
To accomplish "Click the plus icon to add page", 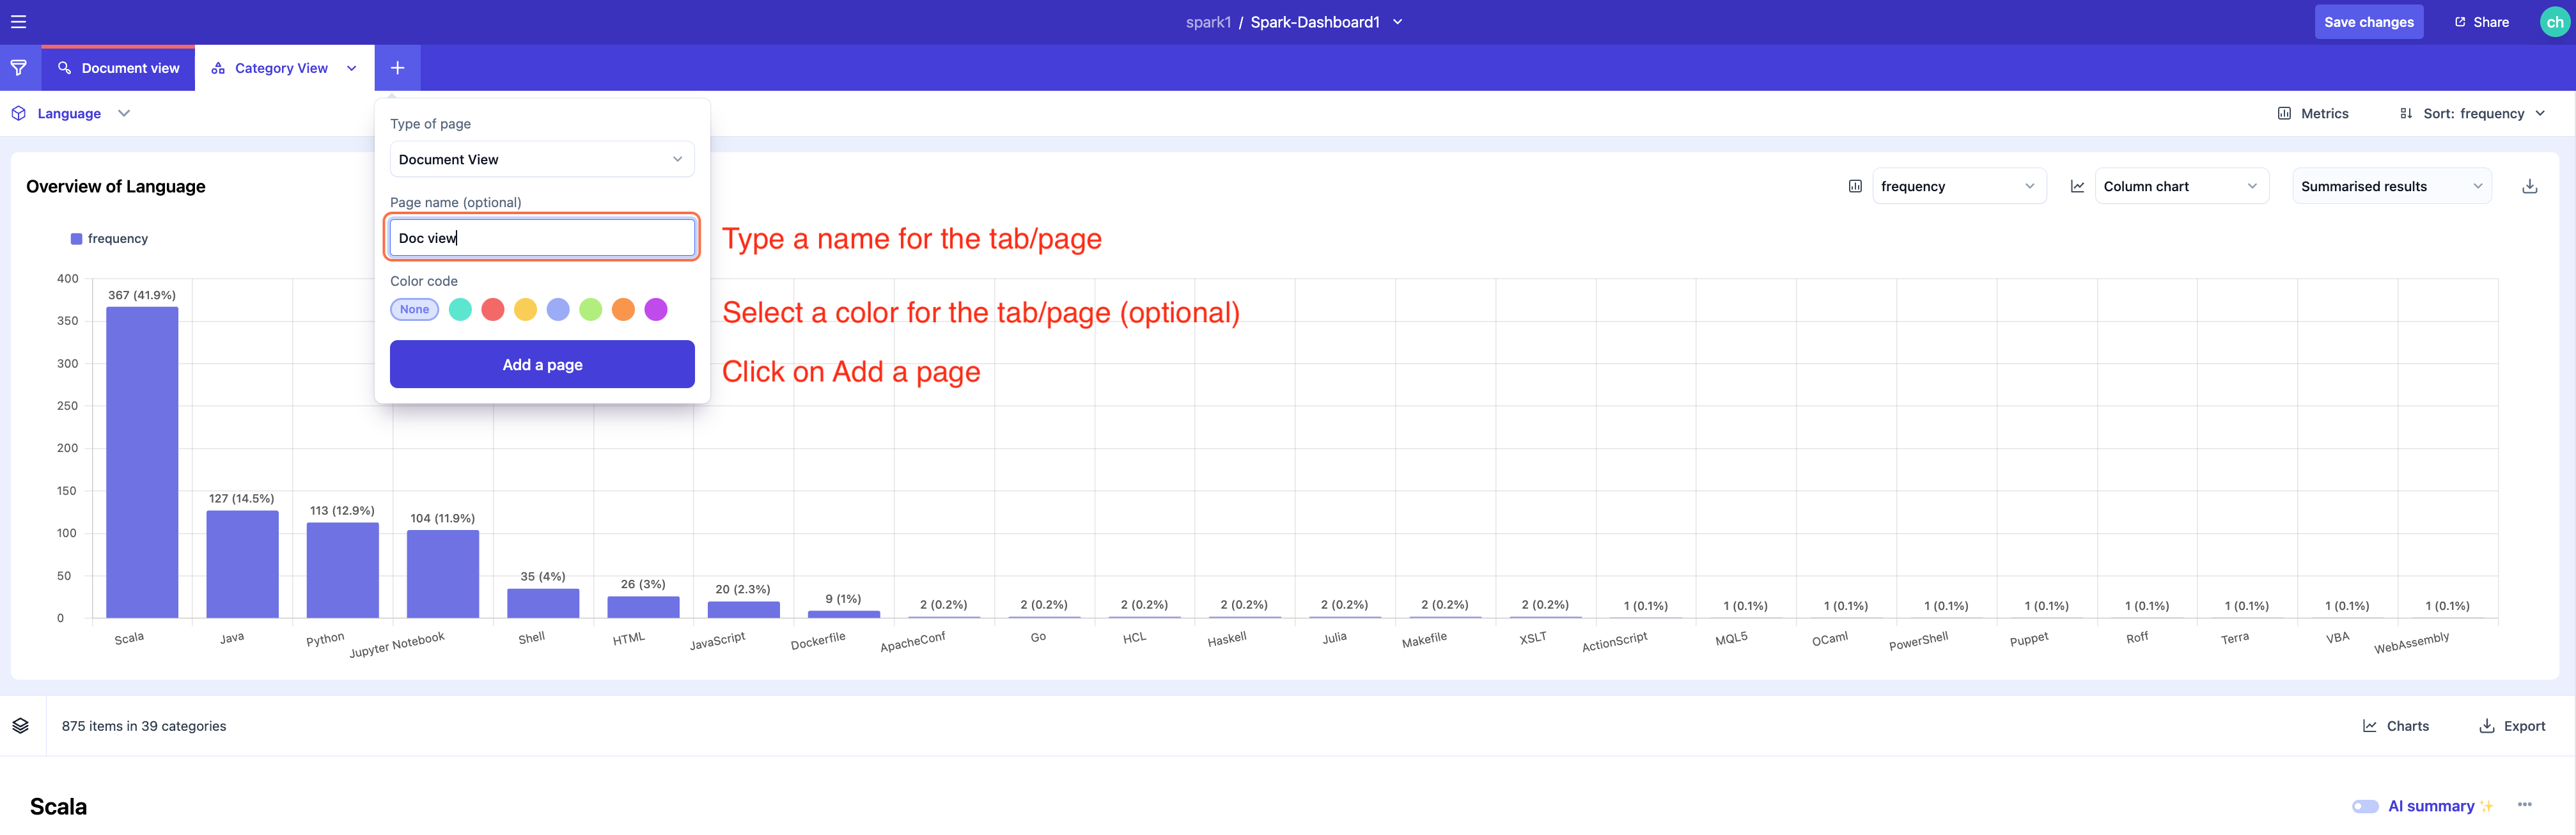I will coord(397,68).
